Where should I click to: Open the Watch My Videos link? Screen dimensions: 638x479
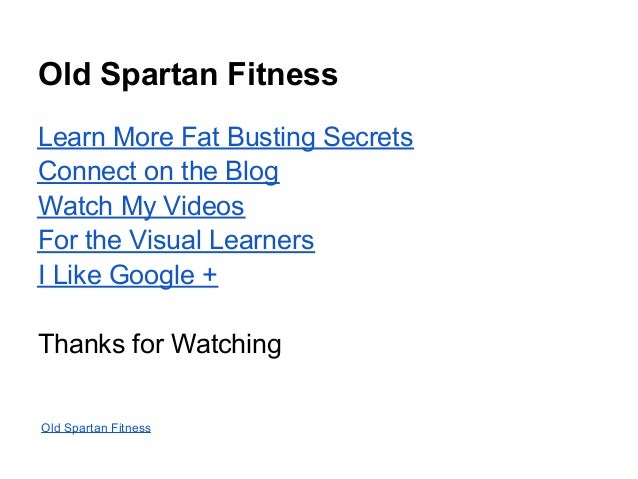click(x=141, y=206)
